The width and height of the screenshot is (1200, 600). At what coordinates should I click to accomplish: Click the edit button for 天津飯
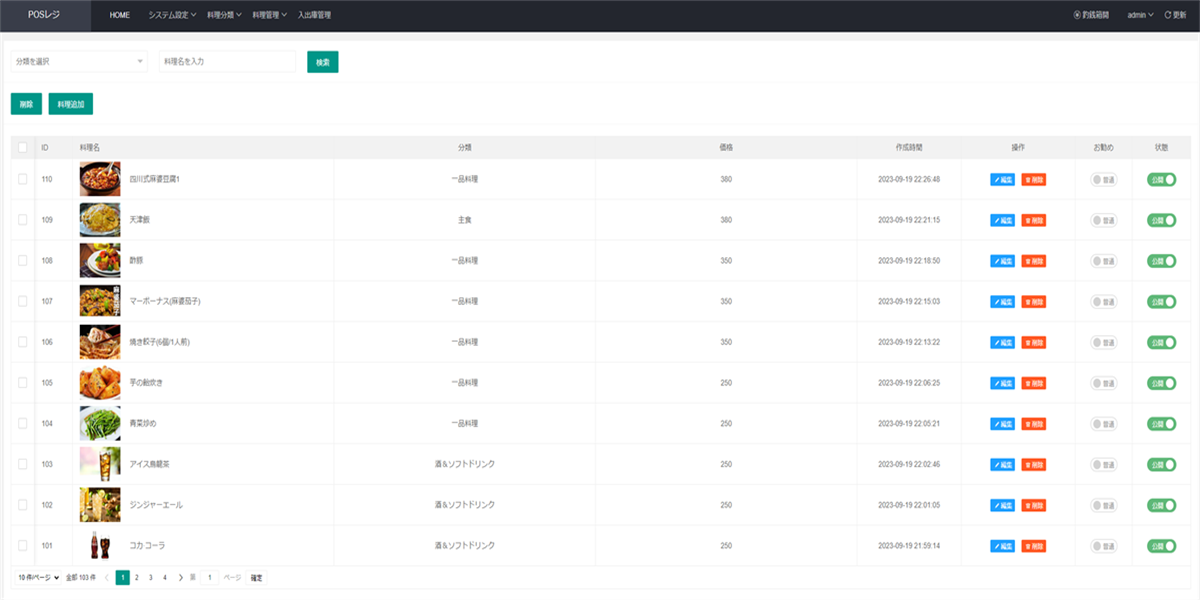pyautogui.click(x=1002, y=220)
